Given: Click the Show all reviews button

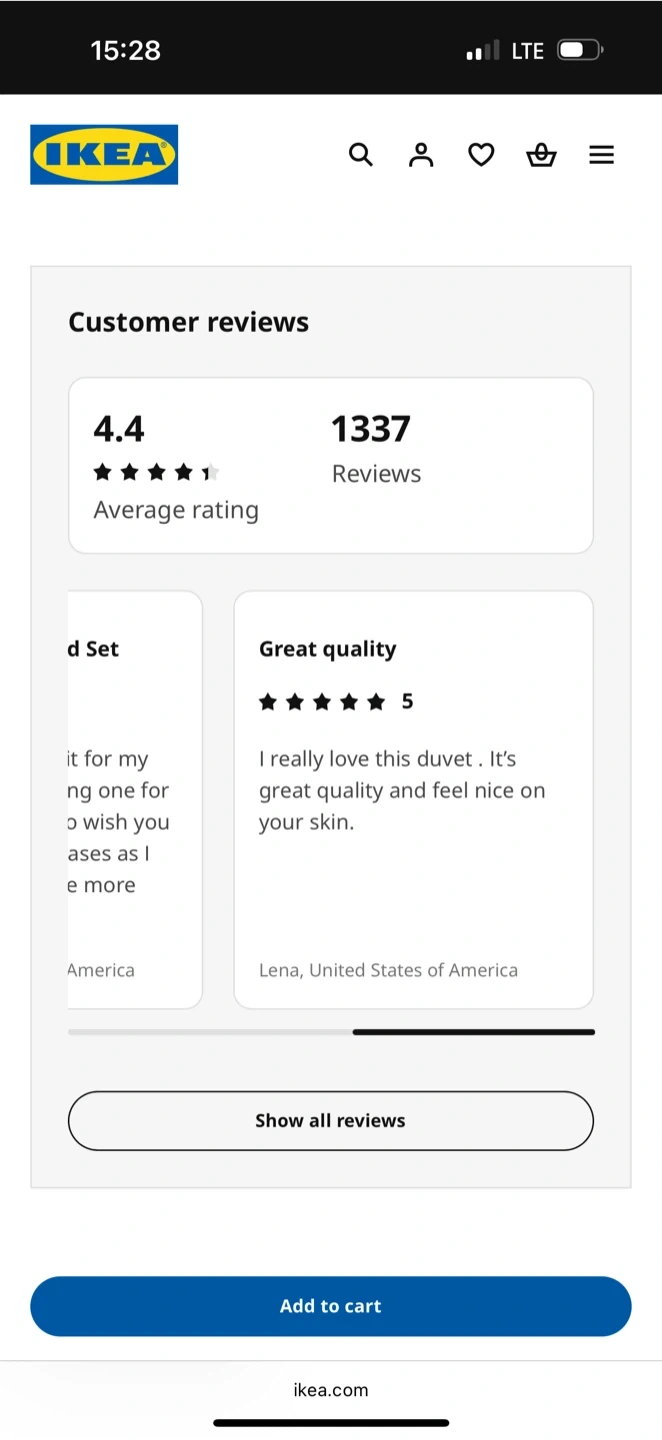Looking at the screenshot, I should 330,1120.
